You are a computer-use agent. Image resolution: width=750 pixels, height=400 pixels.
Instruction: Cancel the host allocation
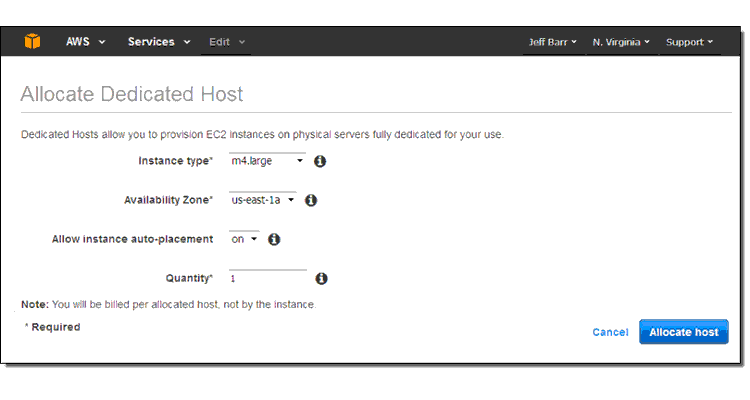(x=610, y=332)
